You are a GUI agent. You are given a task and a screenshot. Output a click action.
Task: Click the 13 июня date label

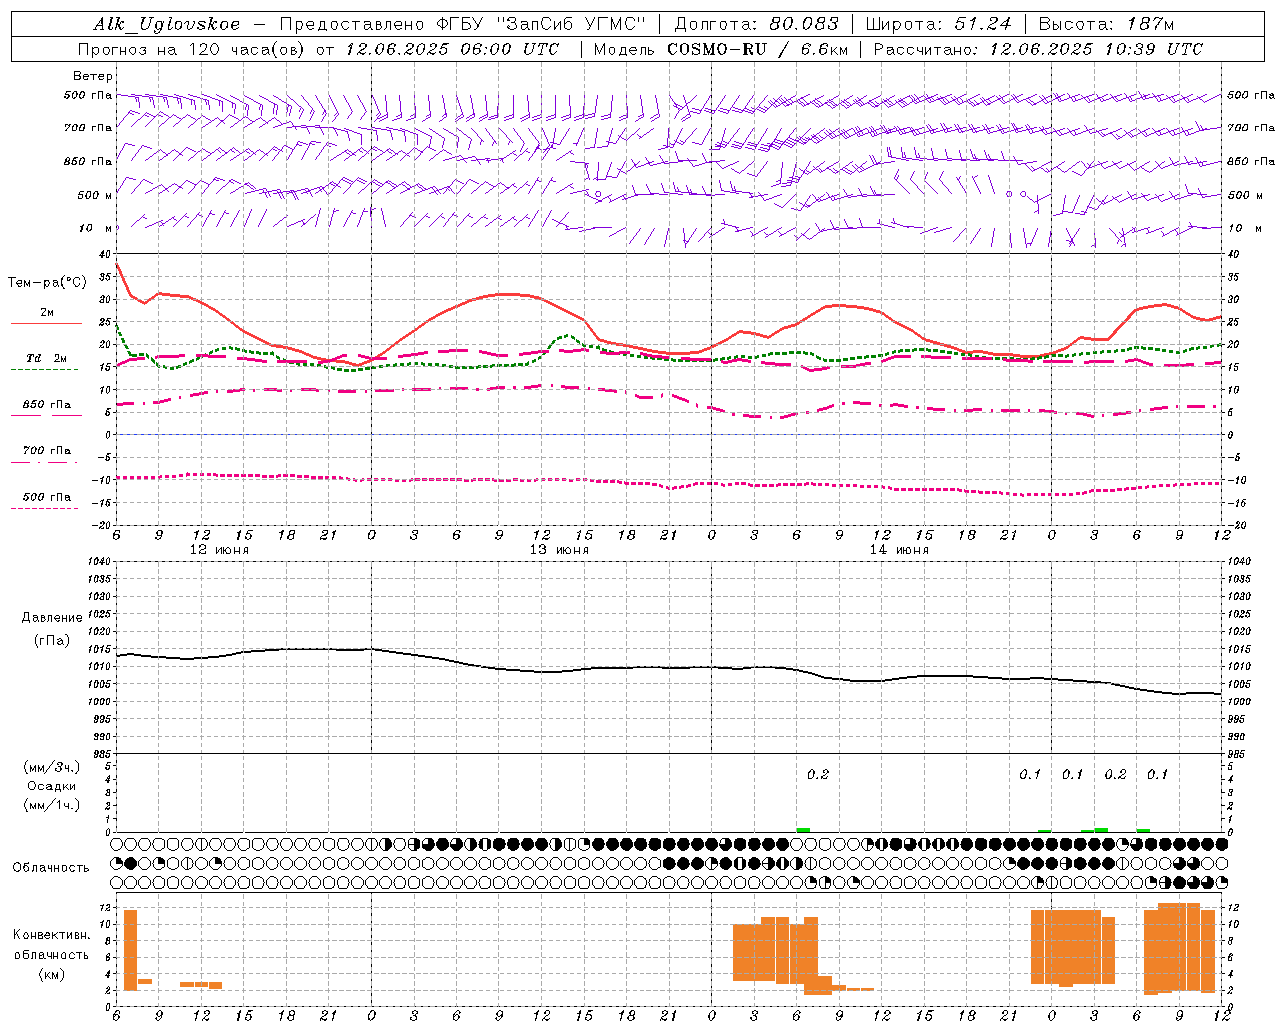(559, 550)
